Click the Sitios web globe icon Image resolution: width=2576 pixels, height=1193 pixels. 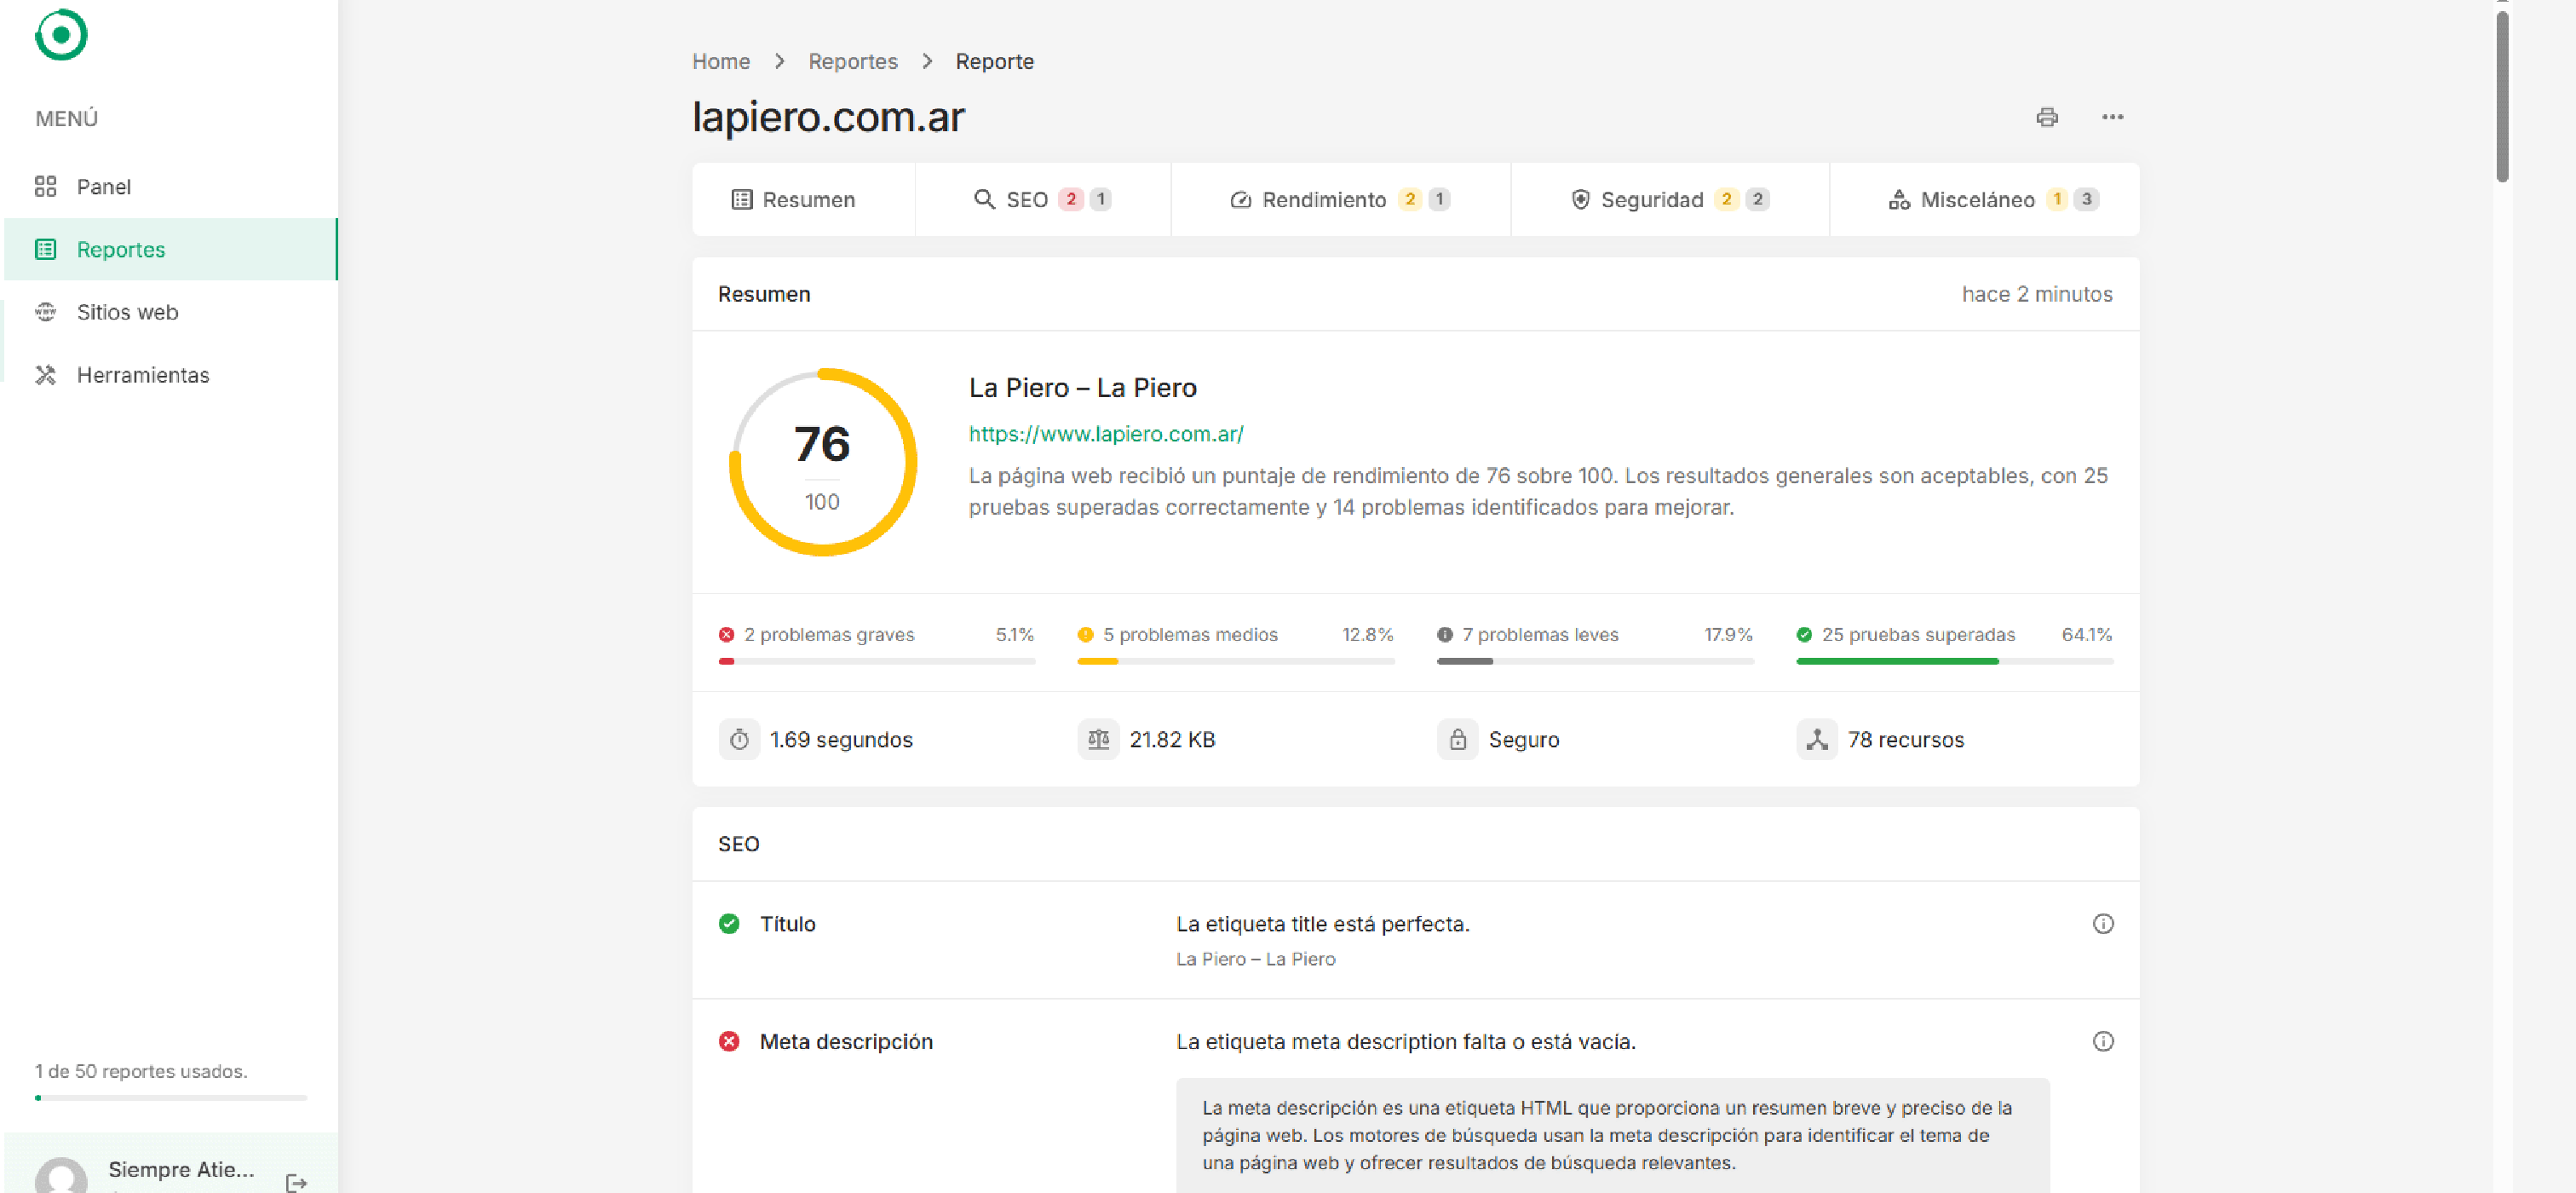[46, 312]
